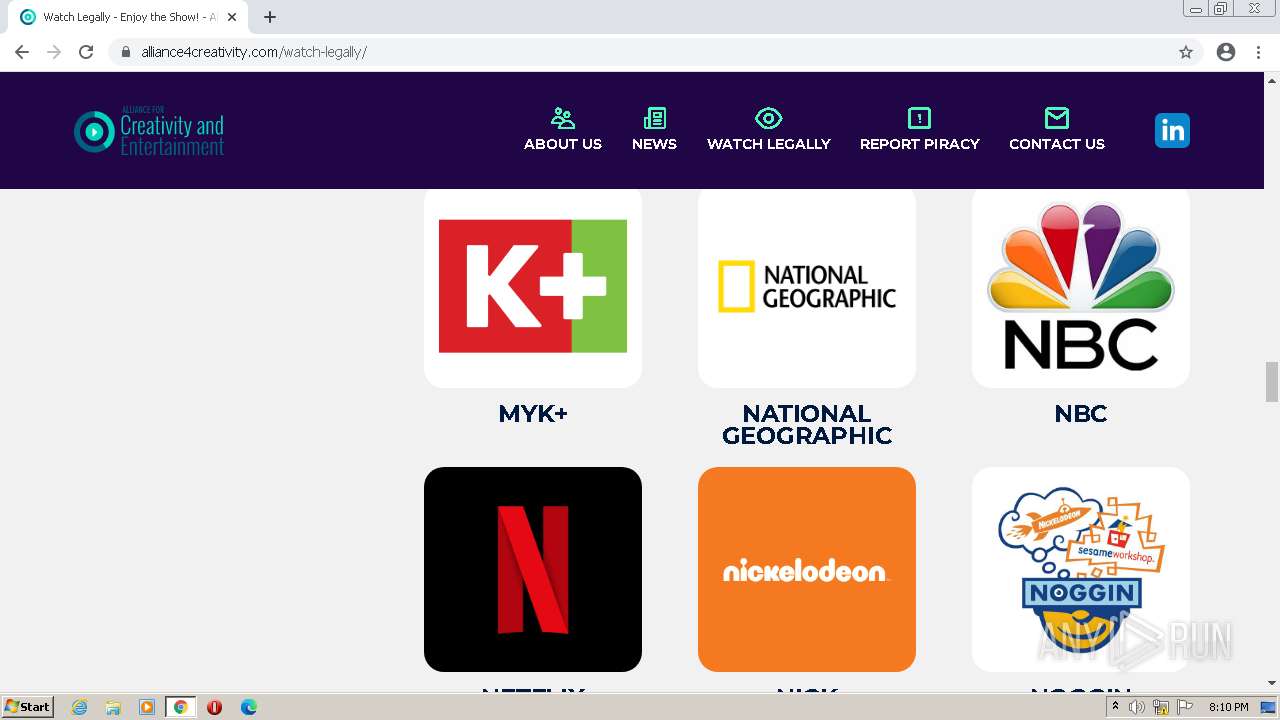This screenshot has height=720, width=1280.
Task: Click the Action Center flag icon
Action: [x=1185, y=707]
